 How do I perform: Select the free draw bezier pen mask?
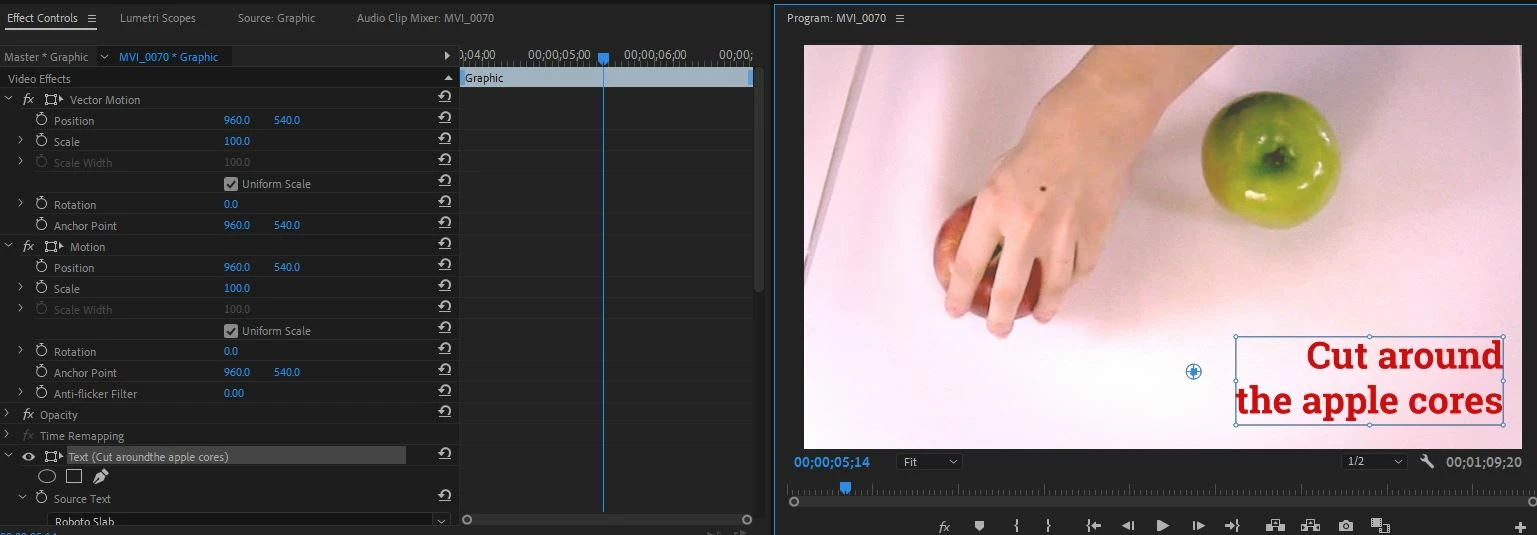click(x=100, y=477)
